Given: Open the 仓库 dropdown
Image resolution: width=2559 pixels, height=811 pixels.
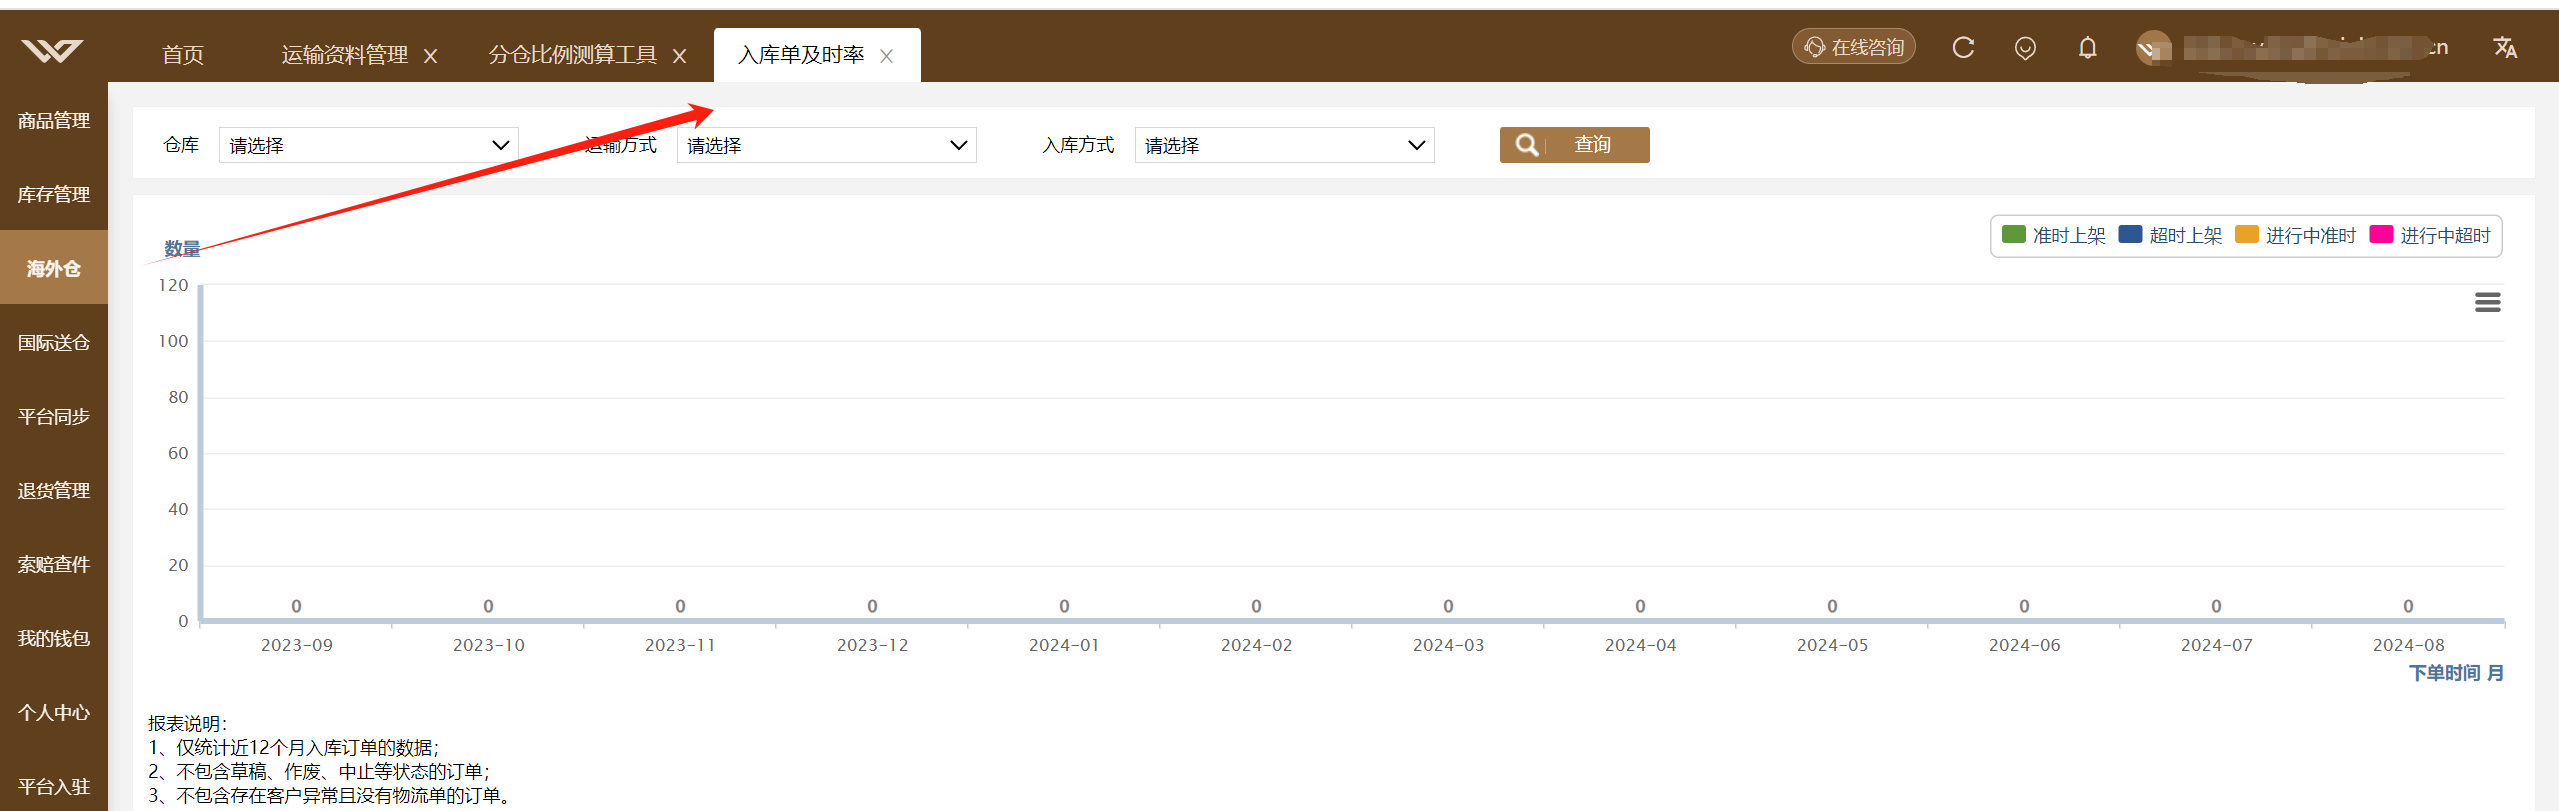Looking at the screenshot, I should click(368, 145).
